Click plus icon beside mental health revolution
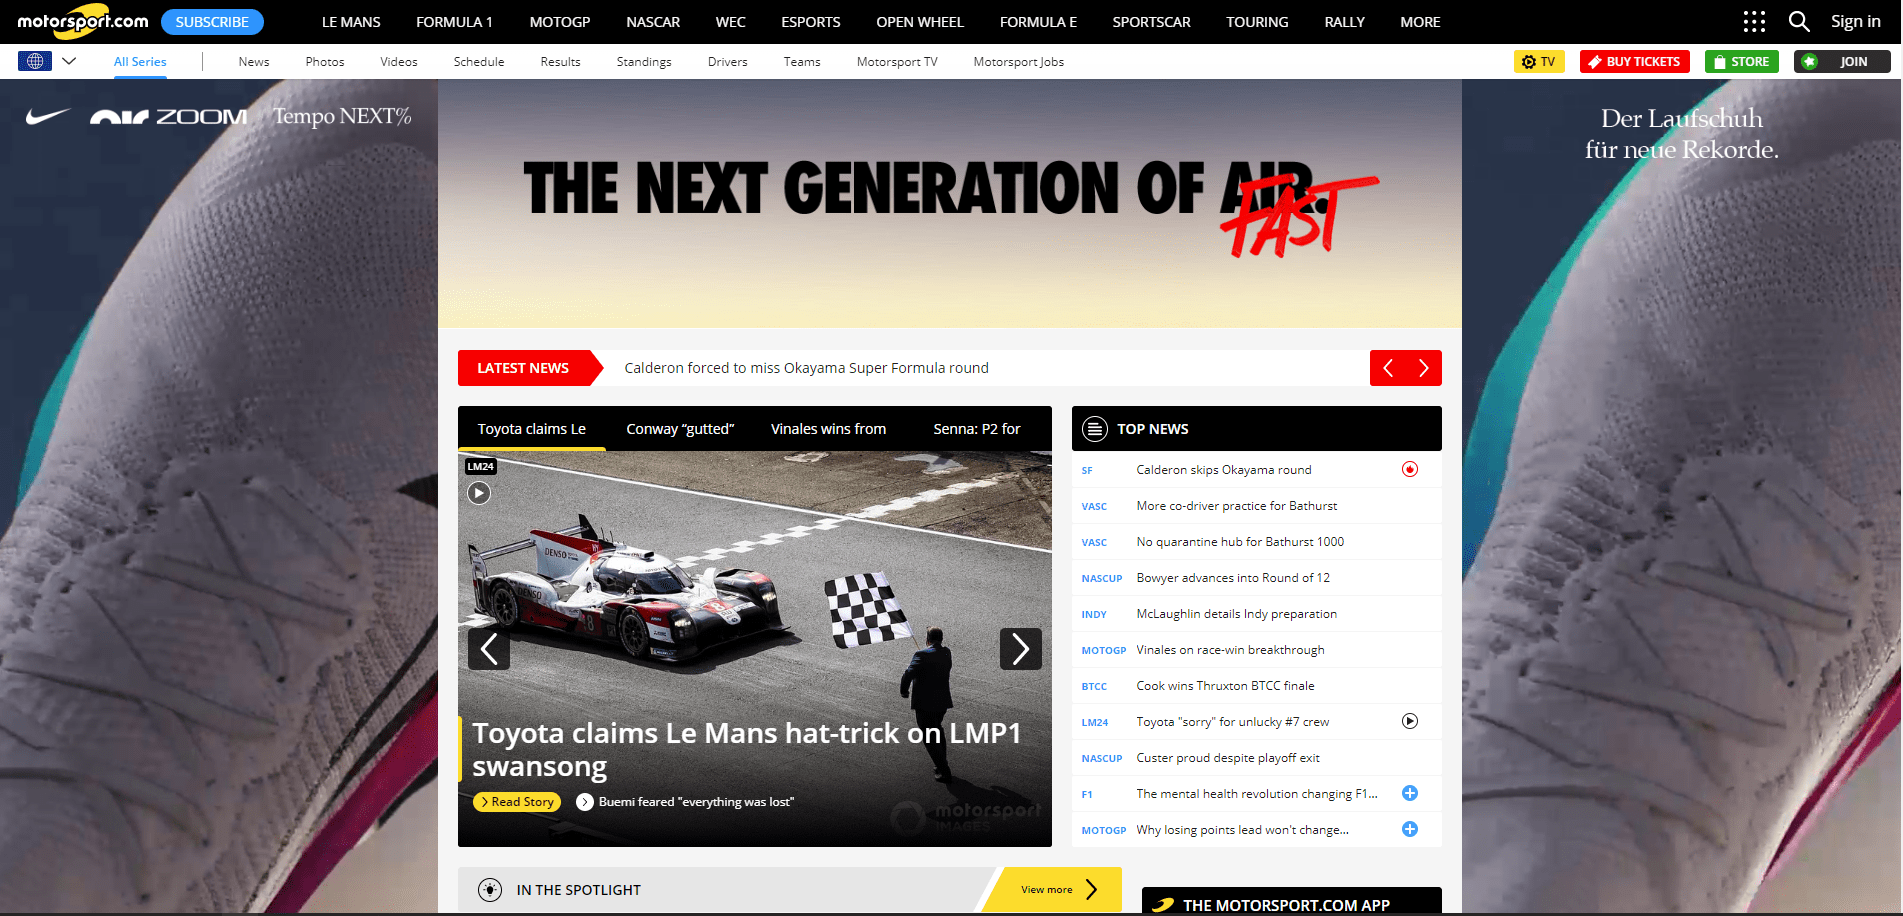 click(1410, 793)
